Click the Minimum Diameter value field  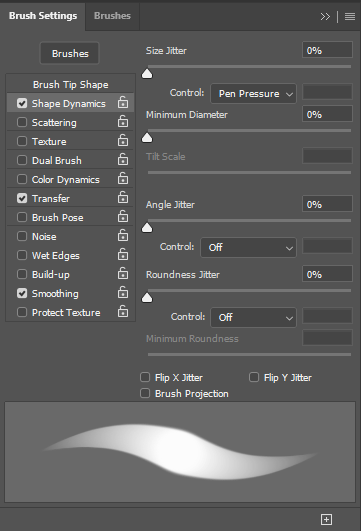(327, 114)
